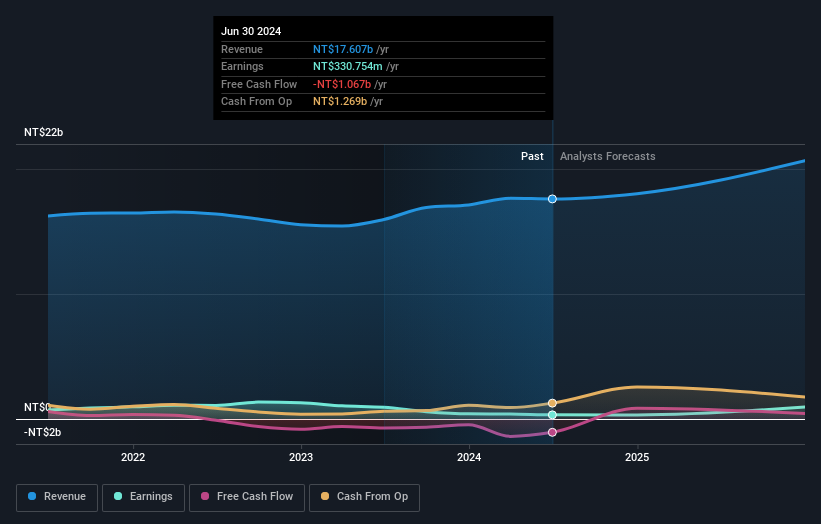Screen dimensions: 821x524
Task: Click the Revenue row label in tooltip
Action: [242, 49]
